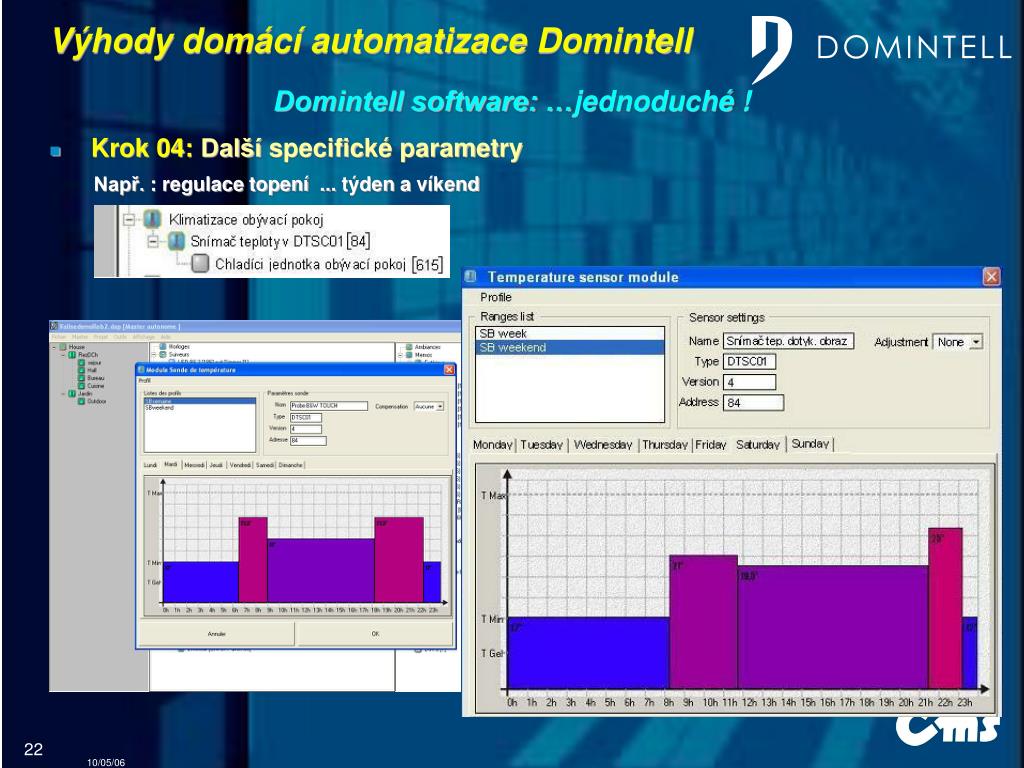This screenshot has width=1024, height=768.
Task: Click the Snímač teploty v DTSC01 thermometer icon
Action: [176, 241]
